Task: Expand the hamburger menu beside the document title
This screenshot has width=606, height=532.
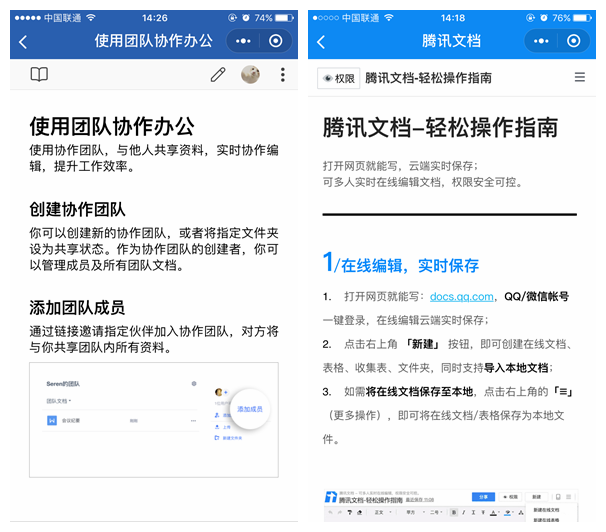Action: point(580,77)
